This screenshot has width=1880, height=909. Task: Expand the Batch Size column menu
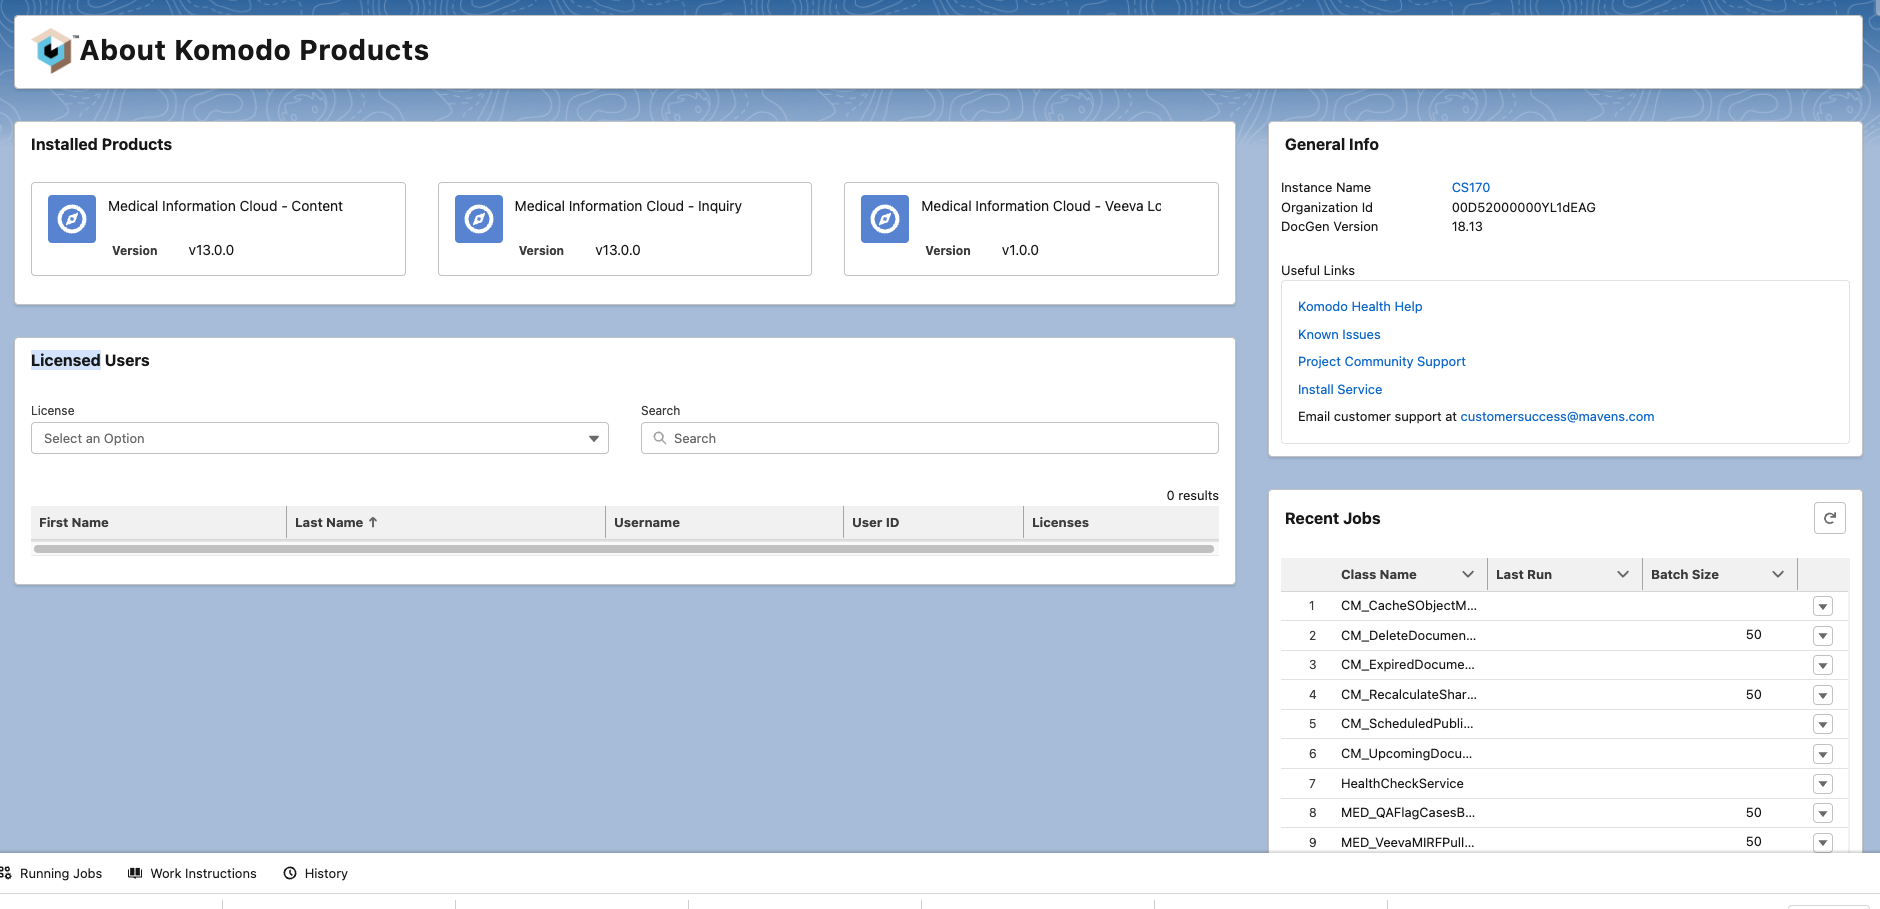click(x=1777, y=574)
